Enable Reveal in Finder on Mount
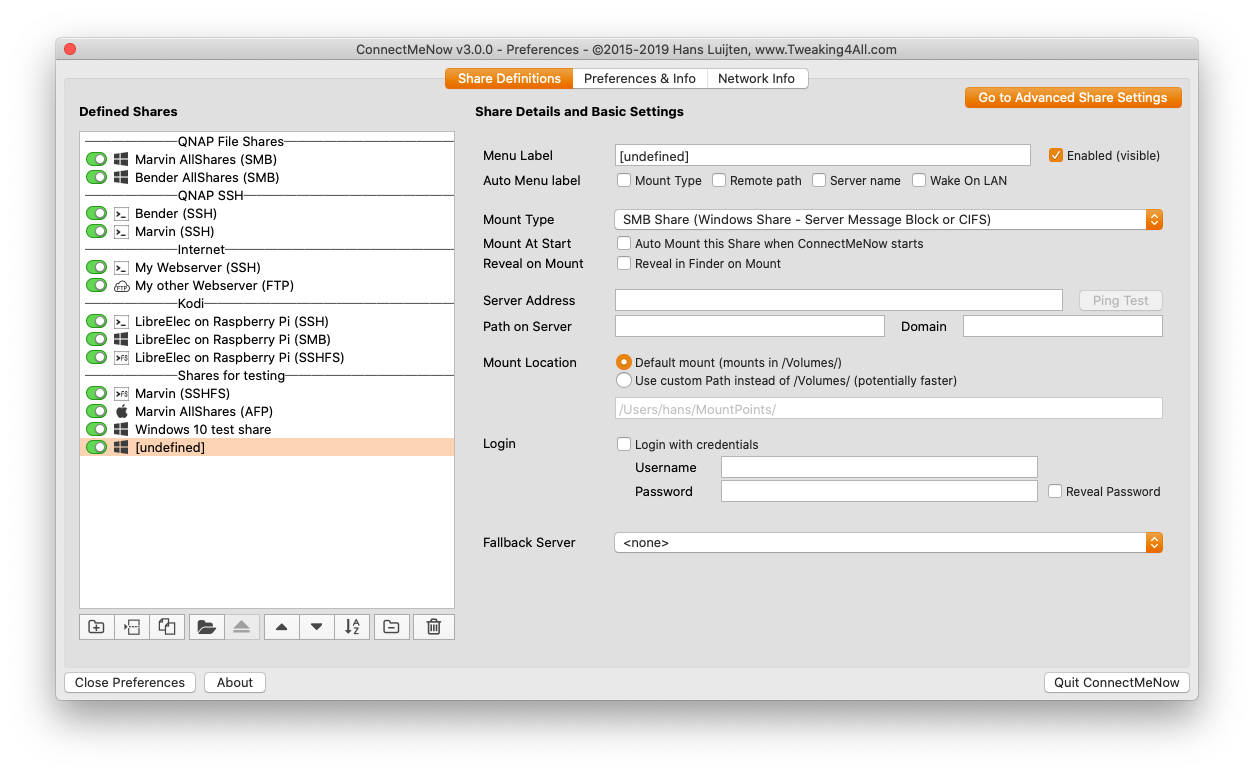 pos(624,263)
